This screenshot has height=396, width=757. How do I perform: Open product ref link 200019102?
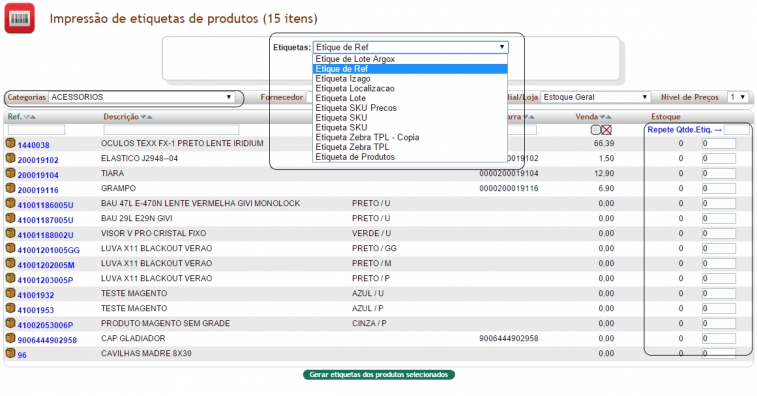point(38,160)
